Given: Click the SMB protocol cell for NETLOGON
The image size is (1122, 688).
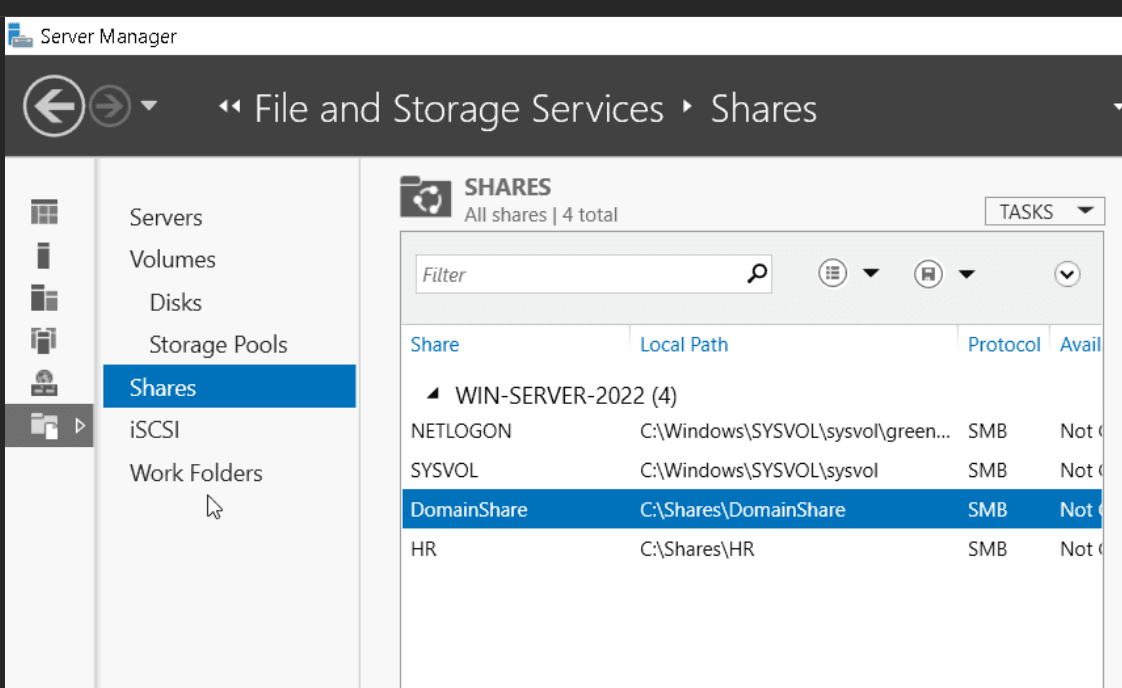Looking at the screenshot, I should coord(987,431).
